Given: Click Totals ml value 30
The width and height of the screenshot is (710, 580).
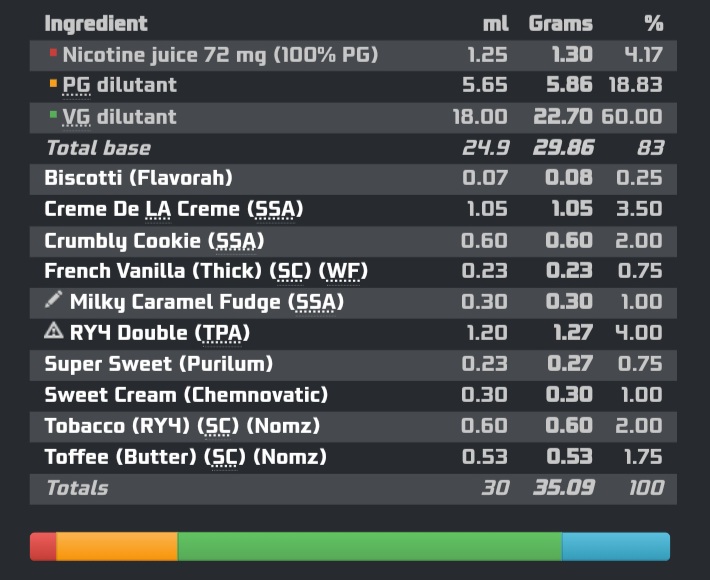Looking at the screenshot, I should point(495,488).
